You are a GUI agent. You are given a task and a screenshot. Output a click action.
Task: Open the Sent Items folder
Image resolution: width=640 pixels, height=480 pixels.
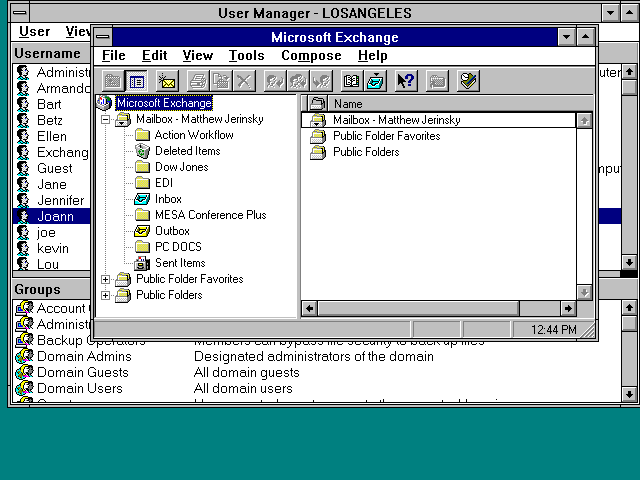tap(180, 263)
